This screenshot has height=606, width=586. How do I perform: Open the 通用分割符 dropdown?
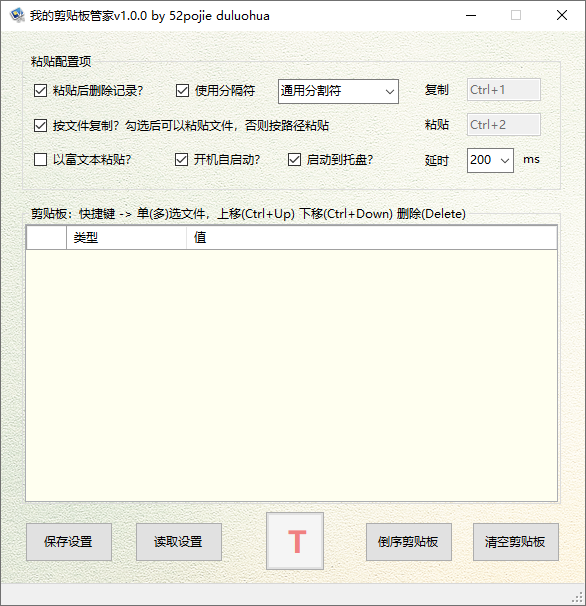(338, 92)
